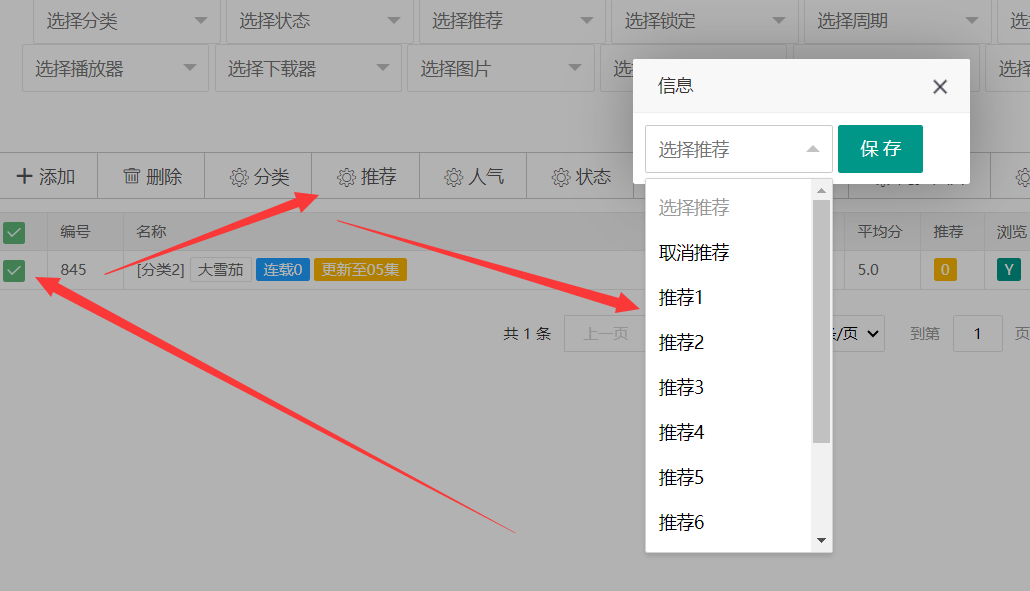Open the 选择锁定 filter dropdown
The width and height of the screenshot is (1030, 591).
(704, 21)
